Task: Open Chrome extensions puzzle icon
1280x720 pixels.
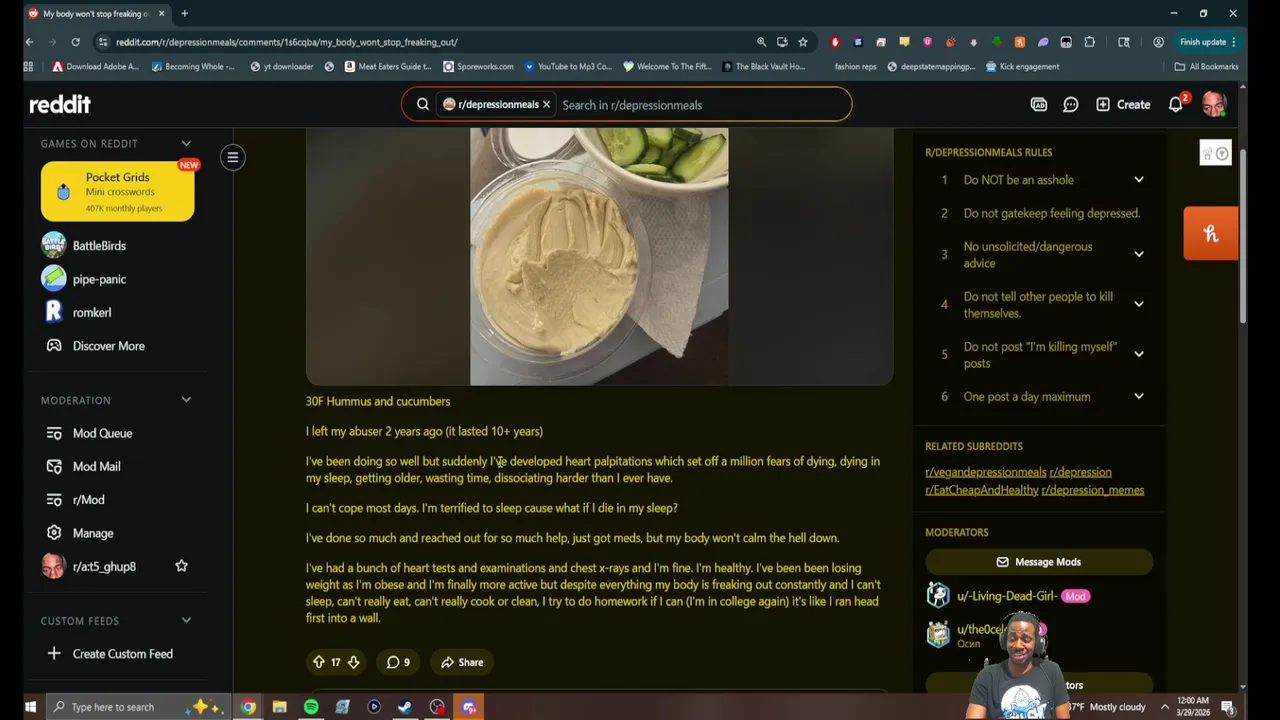Action: click(x=1089, y=42)
